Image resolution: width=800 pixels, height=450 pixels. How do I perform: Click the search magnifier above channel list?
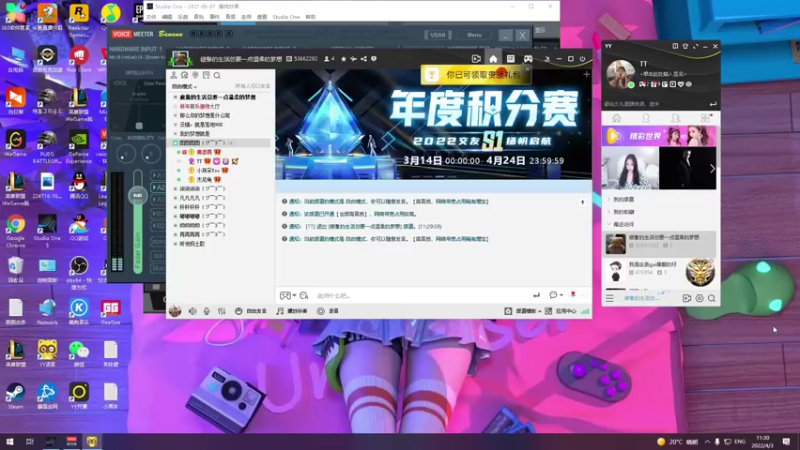point(217,76)
